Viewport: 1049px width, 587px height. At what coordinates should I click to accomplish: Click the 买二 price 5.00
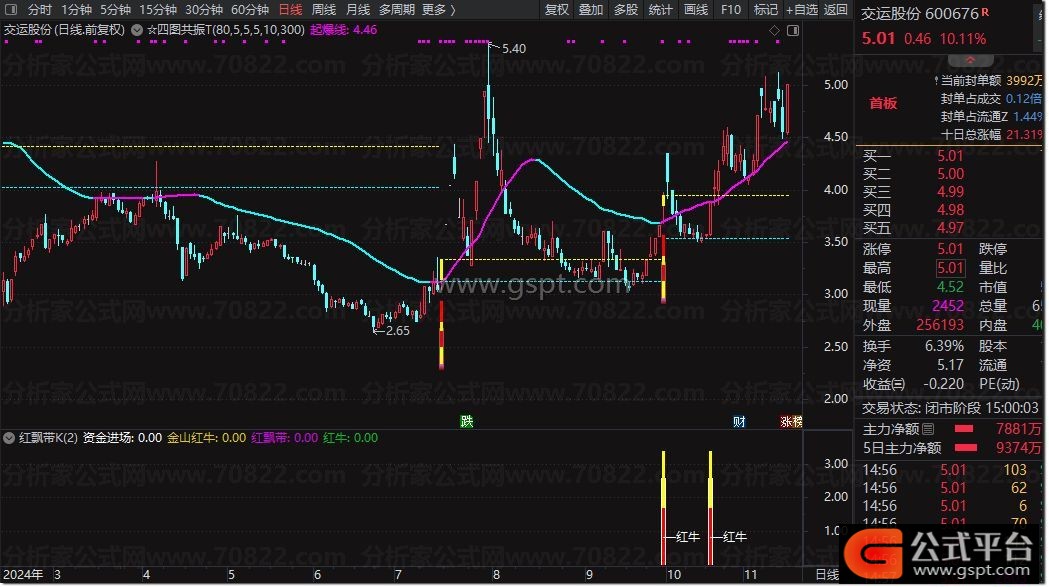[x=950, y=174]
